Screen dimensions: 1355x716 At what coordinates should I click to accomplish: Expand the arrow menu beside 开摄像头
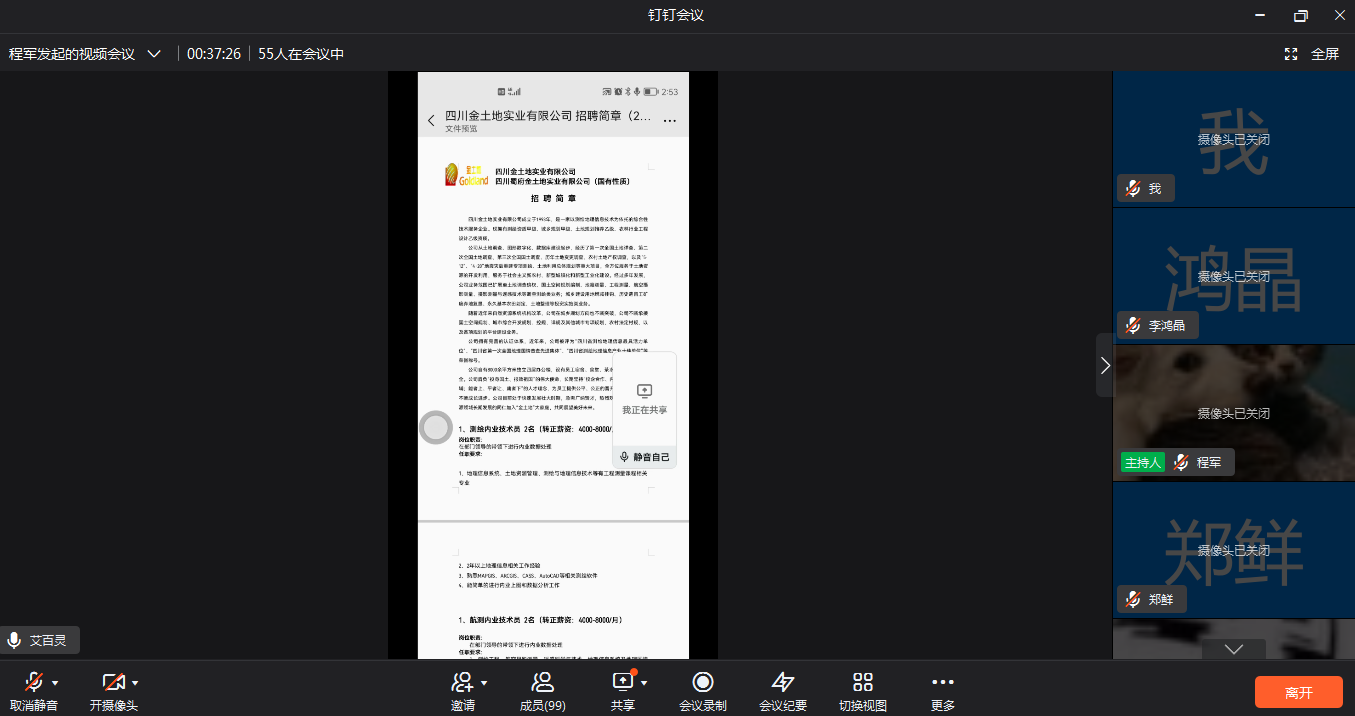coord(135,683)
